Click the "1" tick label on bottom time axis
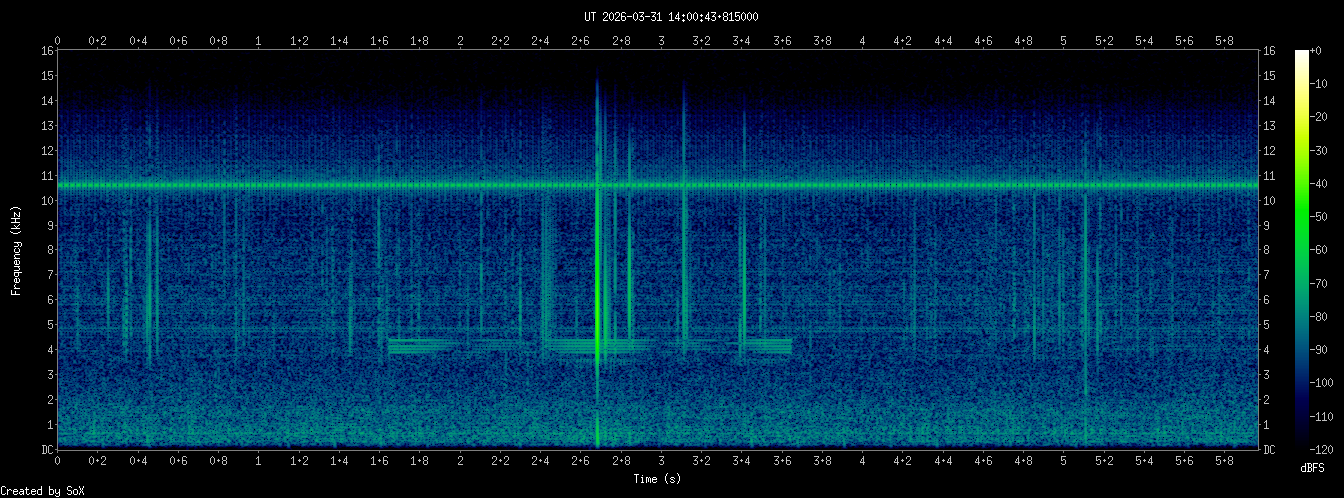Viewport: 1344px width, 498px height. click(259, 461)
